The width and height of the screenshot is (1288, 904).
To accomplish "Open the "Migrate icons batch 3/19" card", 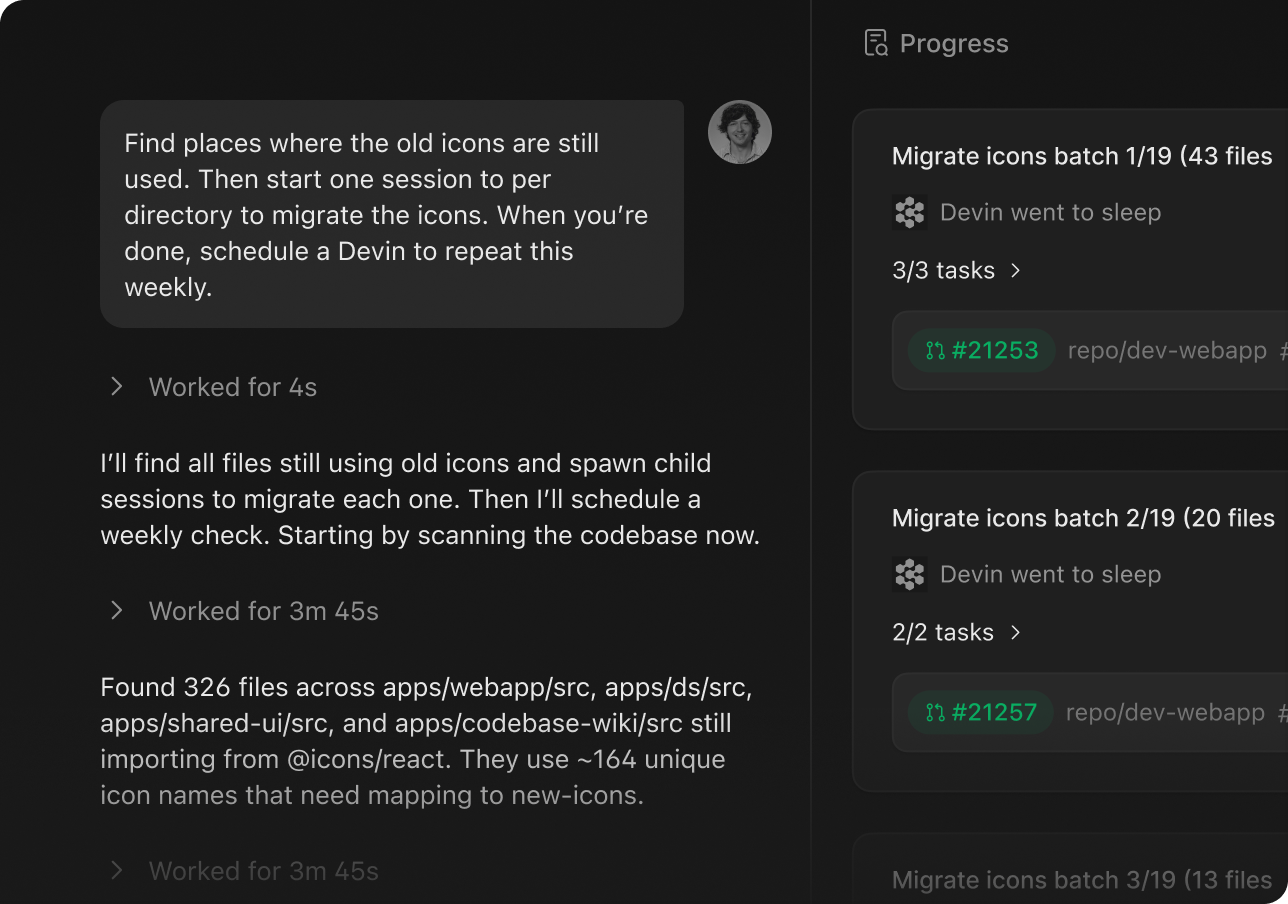I will click(1081, 880).
